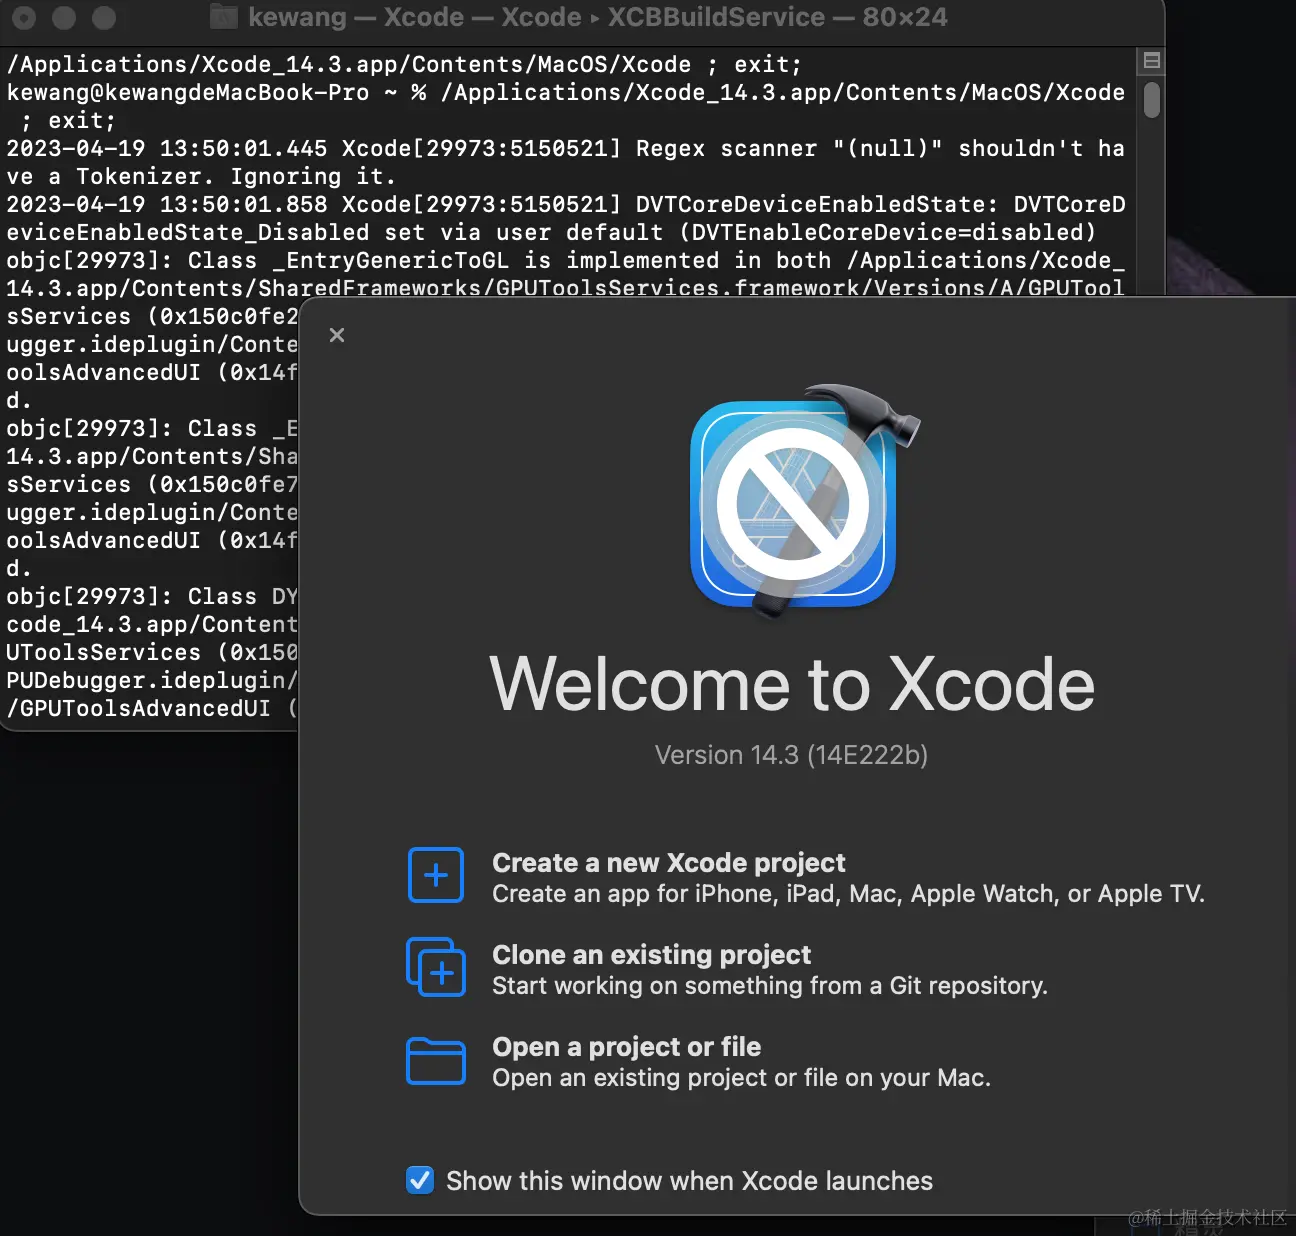
Task: Open a project or file on your Mac
Action: pos(626,1046)
